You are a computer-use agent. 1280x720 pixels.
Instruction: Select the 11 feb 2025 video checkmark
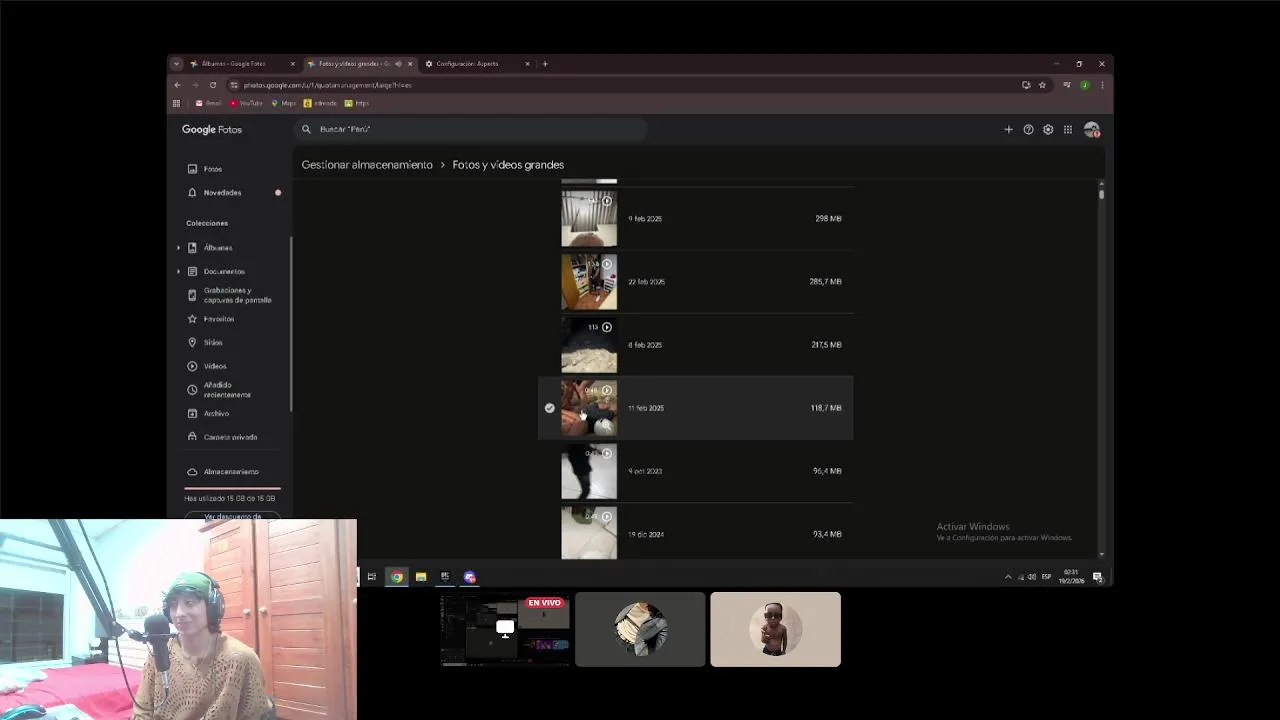pyautogui.click(x=549, y=408)
